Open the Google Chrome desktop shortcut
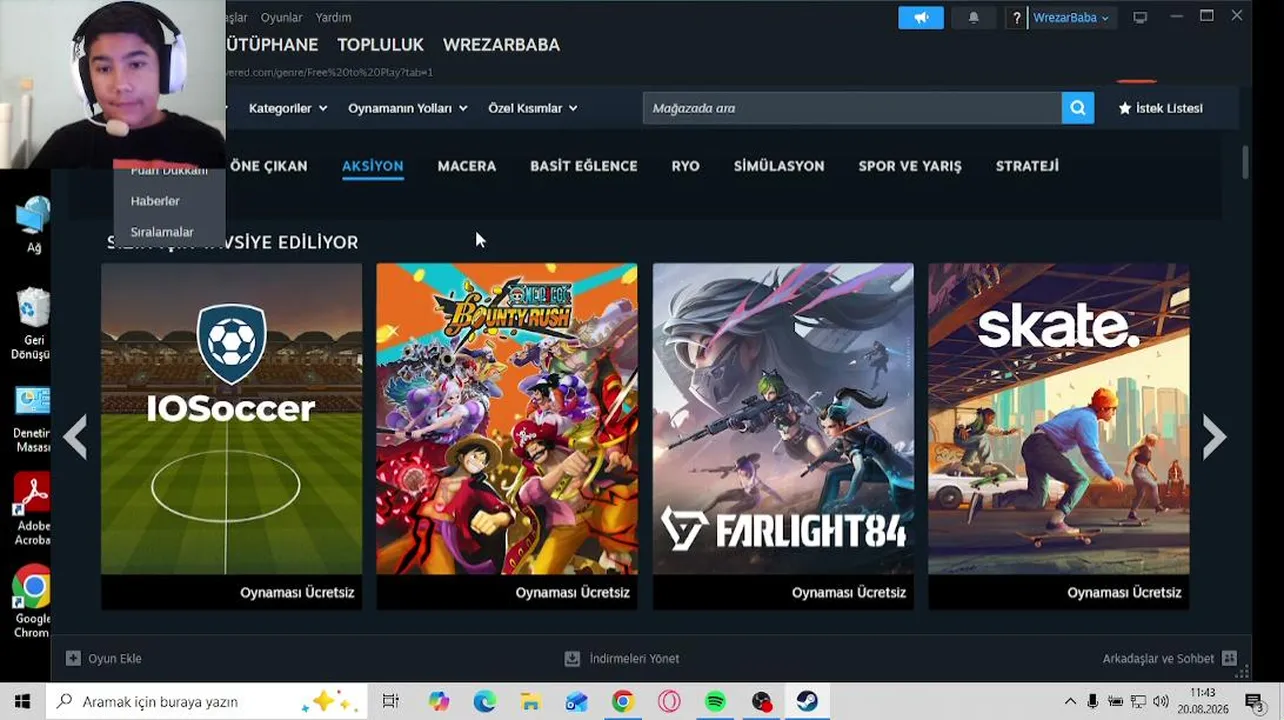The image size is (1284, 720). [x=33, y=602]
